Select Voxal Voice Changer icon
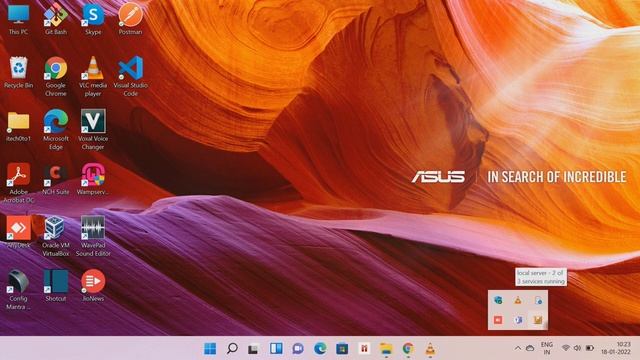 93,130
